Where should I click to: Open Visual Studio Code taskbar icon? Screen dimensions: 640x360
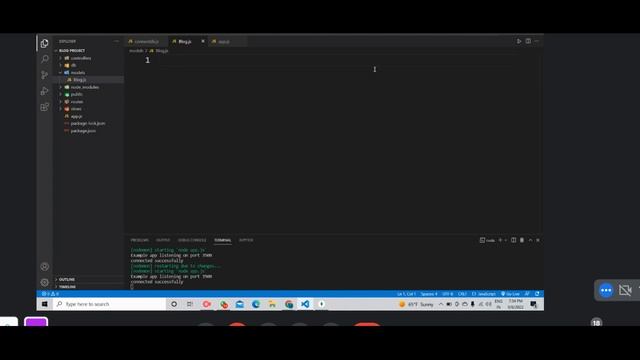pyautogui.click(x=305, y=304)
